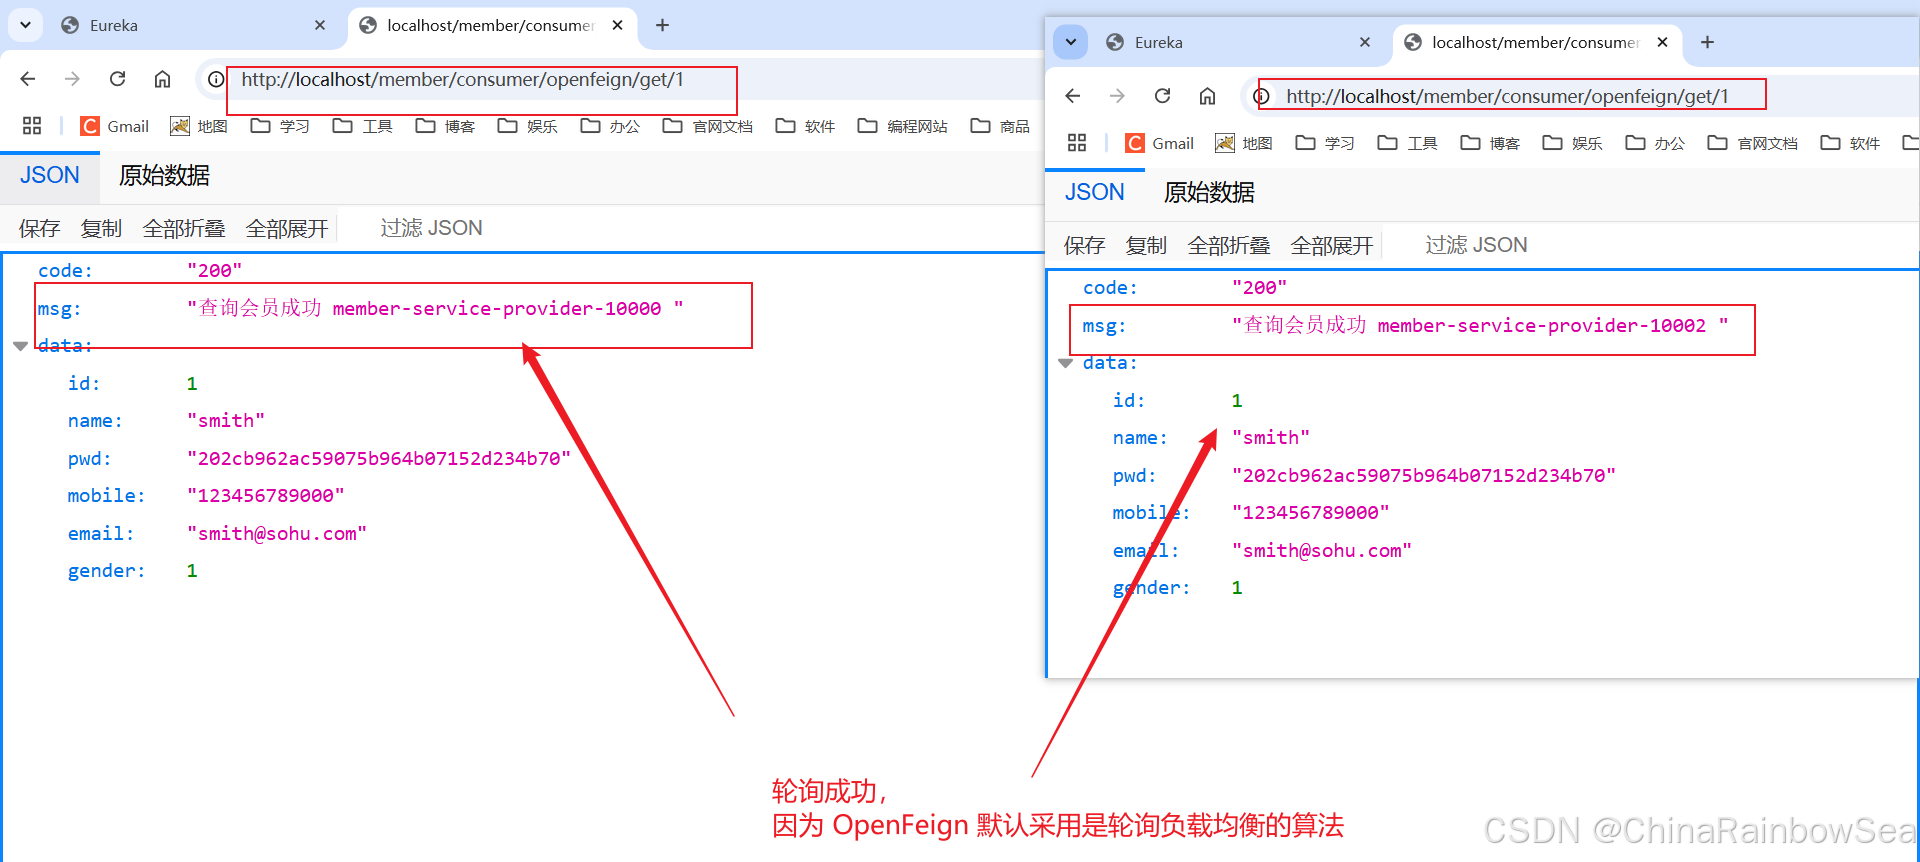Click 全部展开 in right JSON viewer

point(1332,246)
